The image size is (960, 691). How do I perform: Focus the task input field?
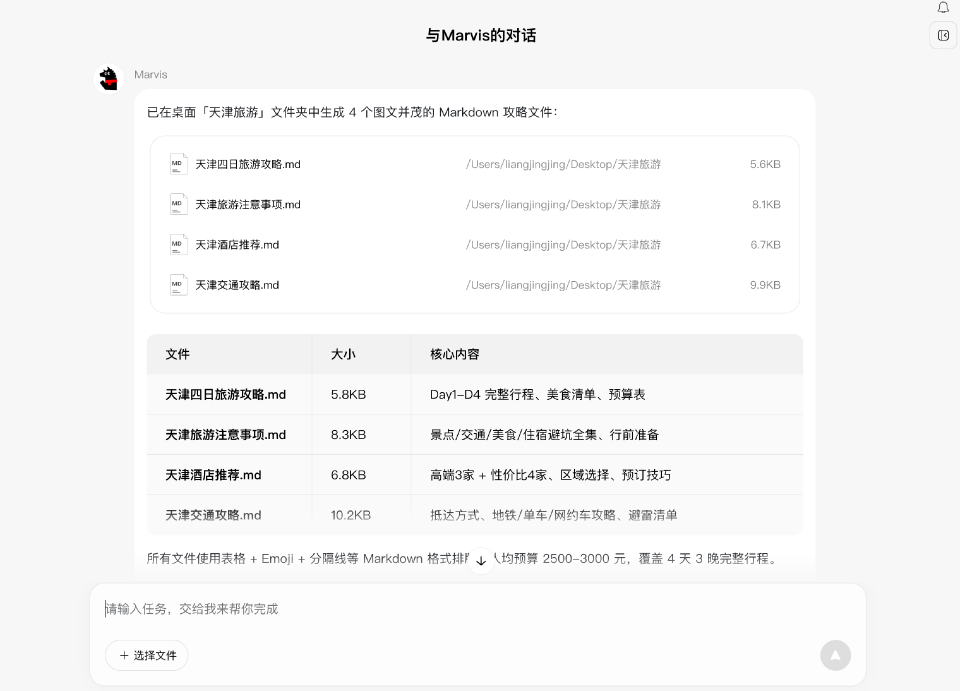coord(478,609)
